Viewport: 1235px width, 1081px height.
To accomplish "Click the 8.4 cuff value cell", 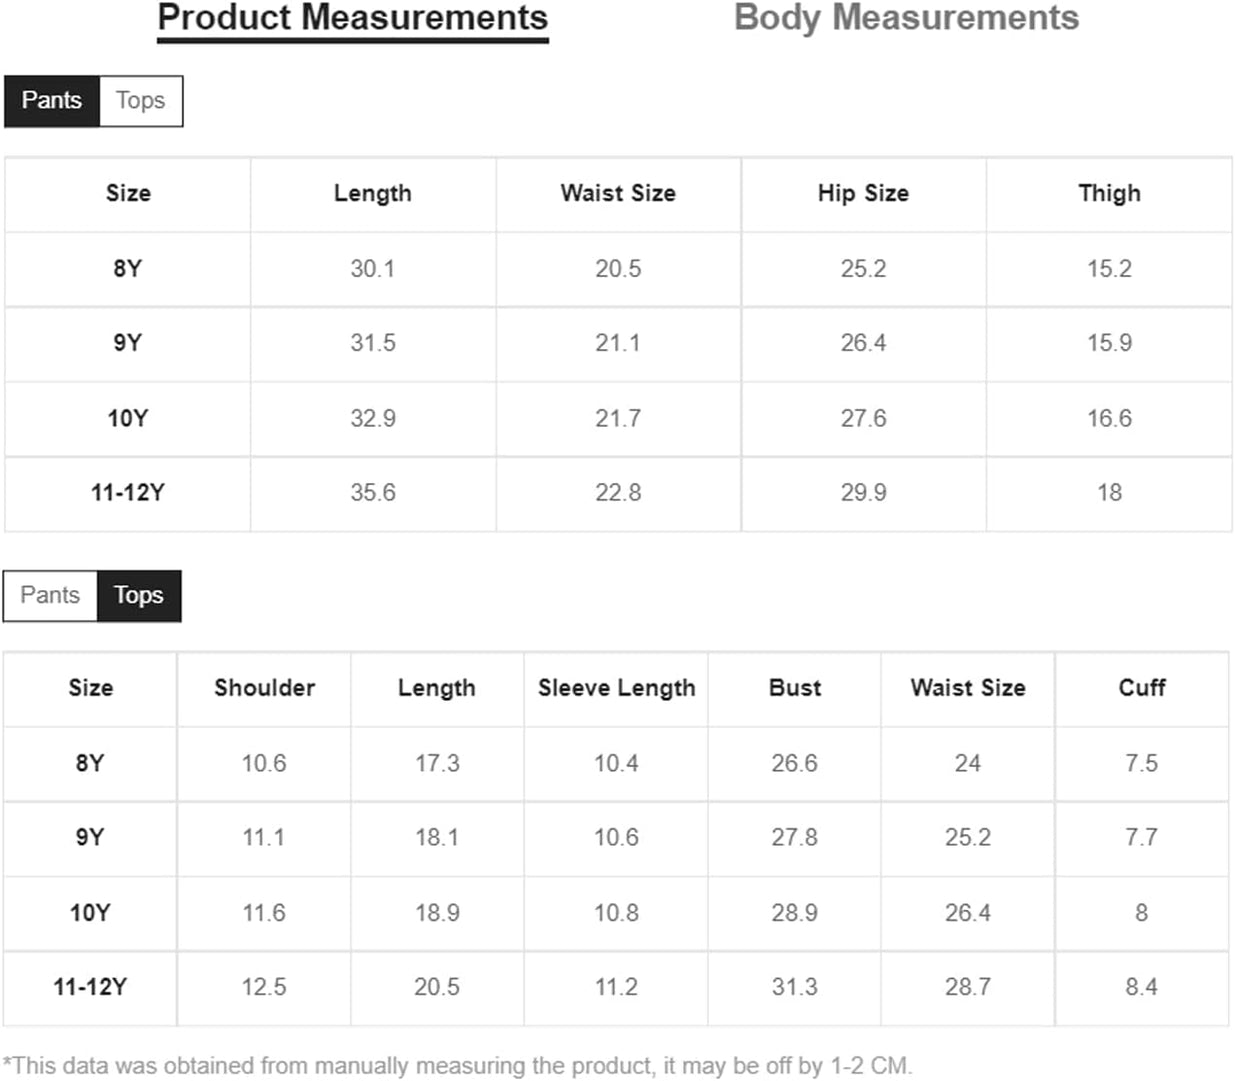I will click(1142, 987).
